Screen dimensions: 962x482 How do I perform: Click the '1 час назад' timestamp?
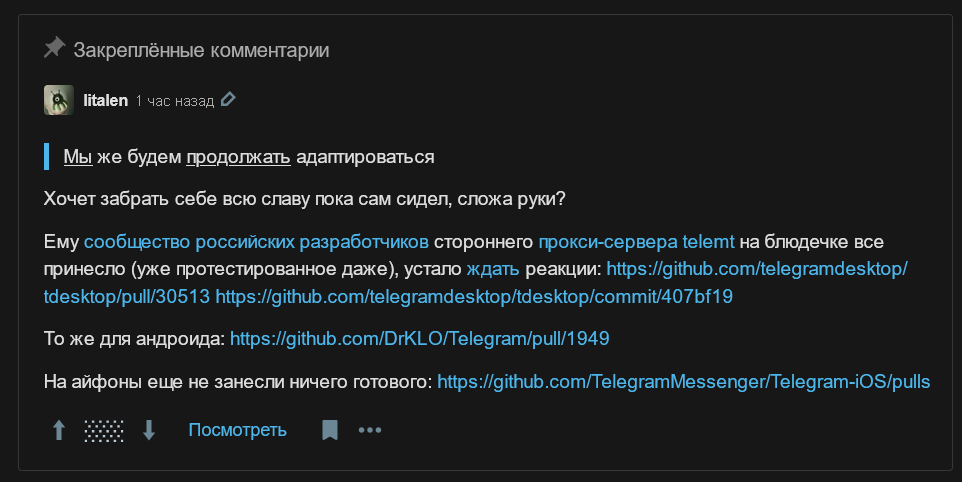(175, 101)
